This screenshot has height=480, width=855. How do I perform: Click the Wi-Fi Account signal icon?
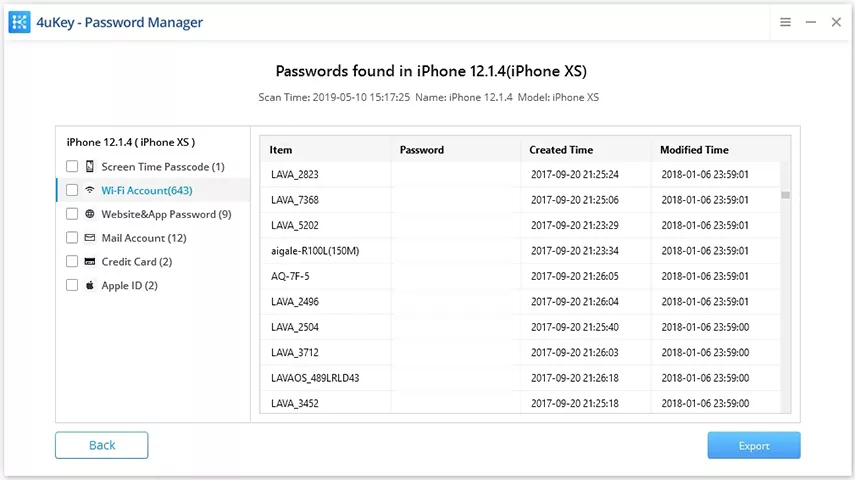pos(90,190)
